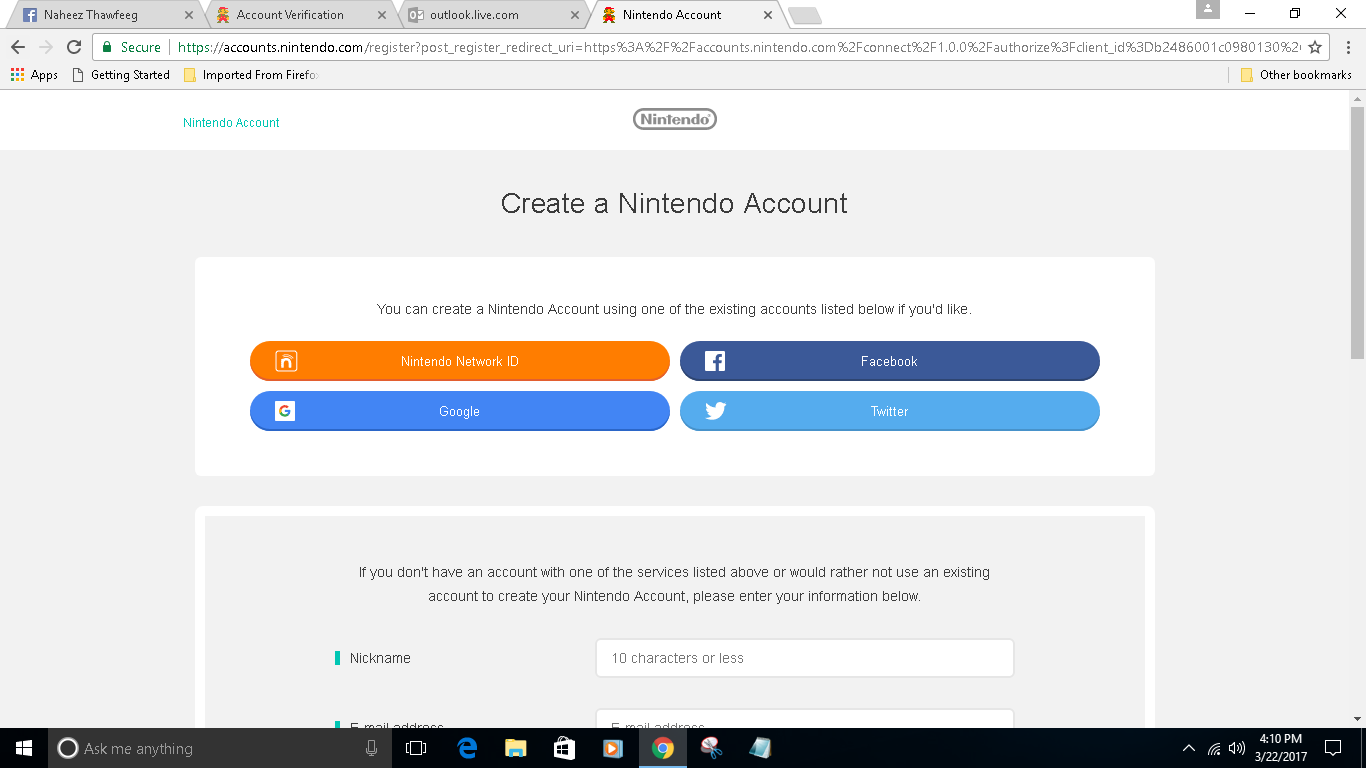
Task: Open Task View on the taskbar
Action: point(416,748)
